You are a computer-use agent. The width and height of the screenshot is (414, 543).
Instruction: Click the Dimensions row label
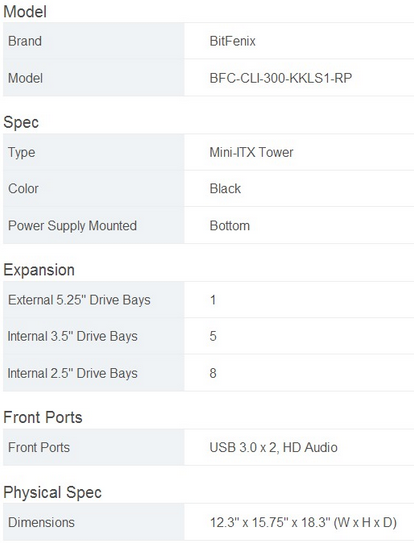41,522
